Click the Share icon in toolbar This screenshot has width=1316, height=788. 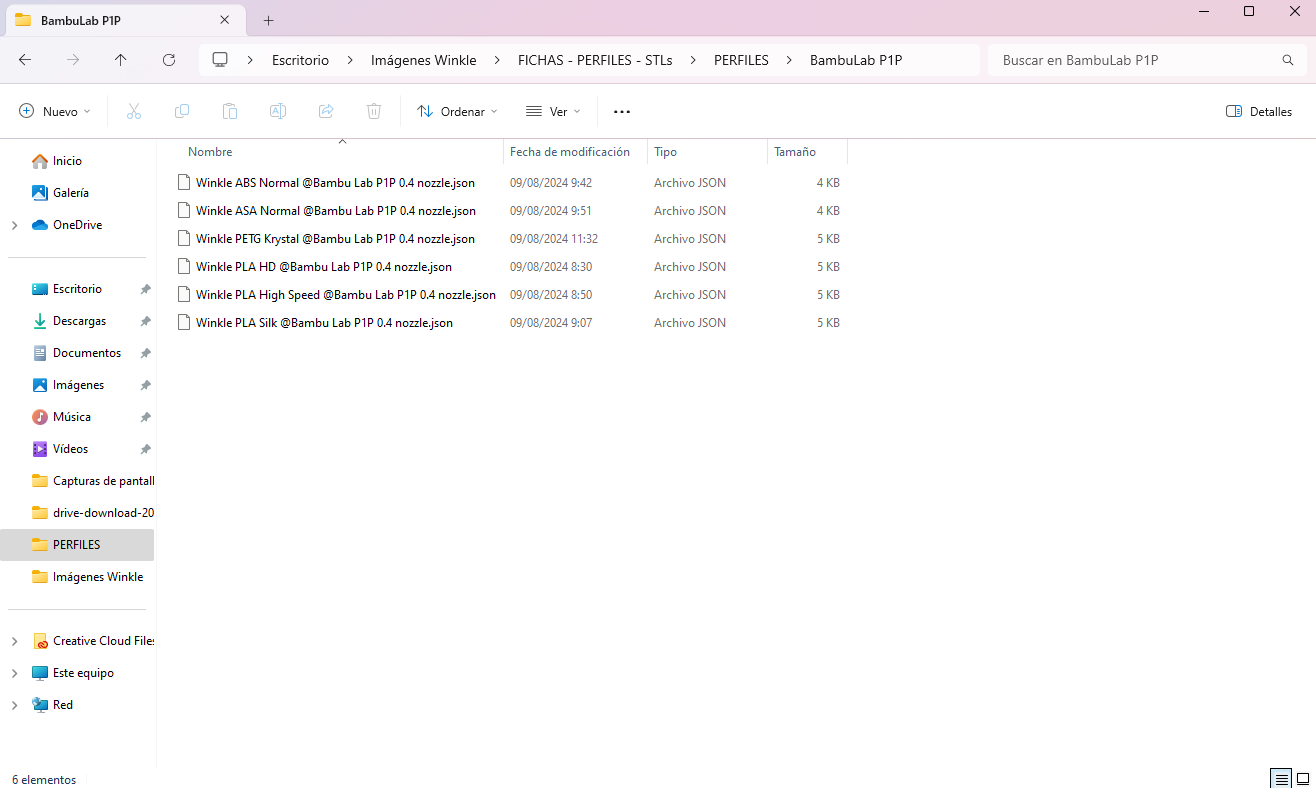click(326, 111)
